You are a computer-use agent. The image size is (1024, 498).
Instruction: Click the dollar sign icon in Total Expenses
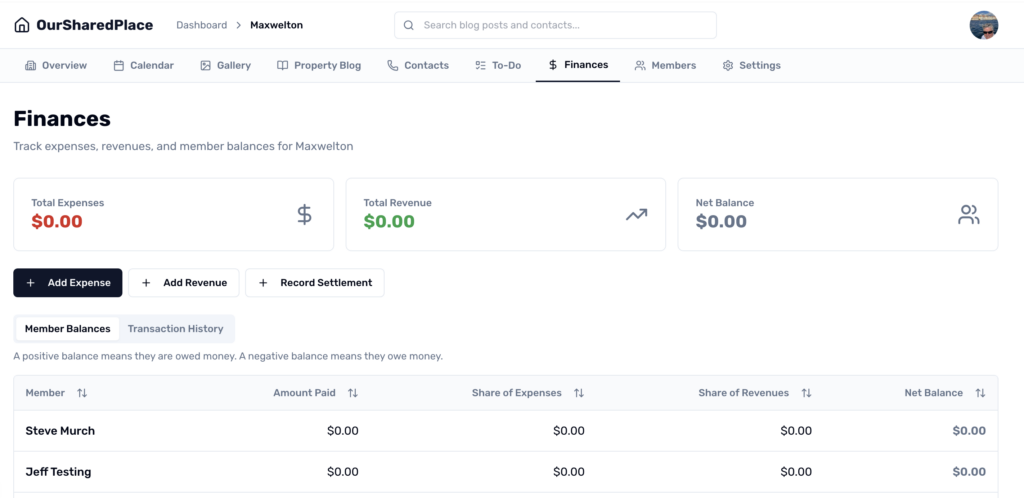tap(304, 214)
